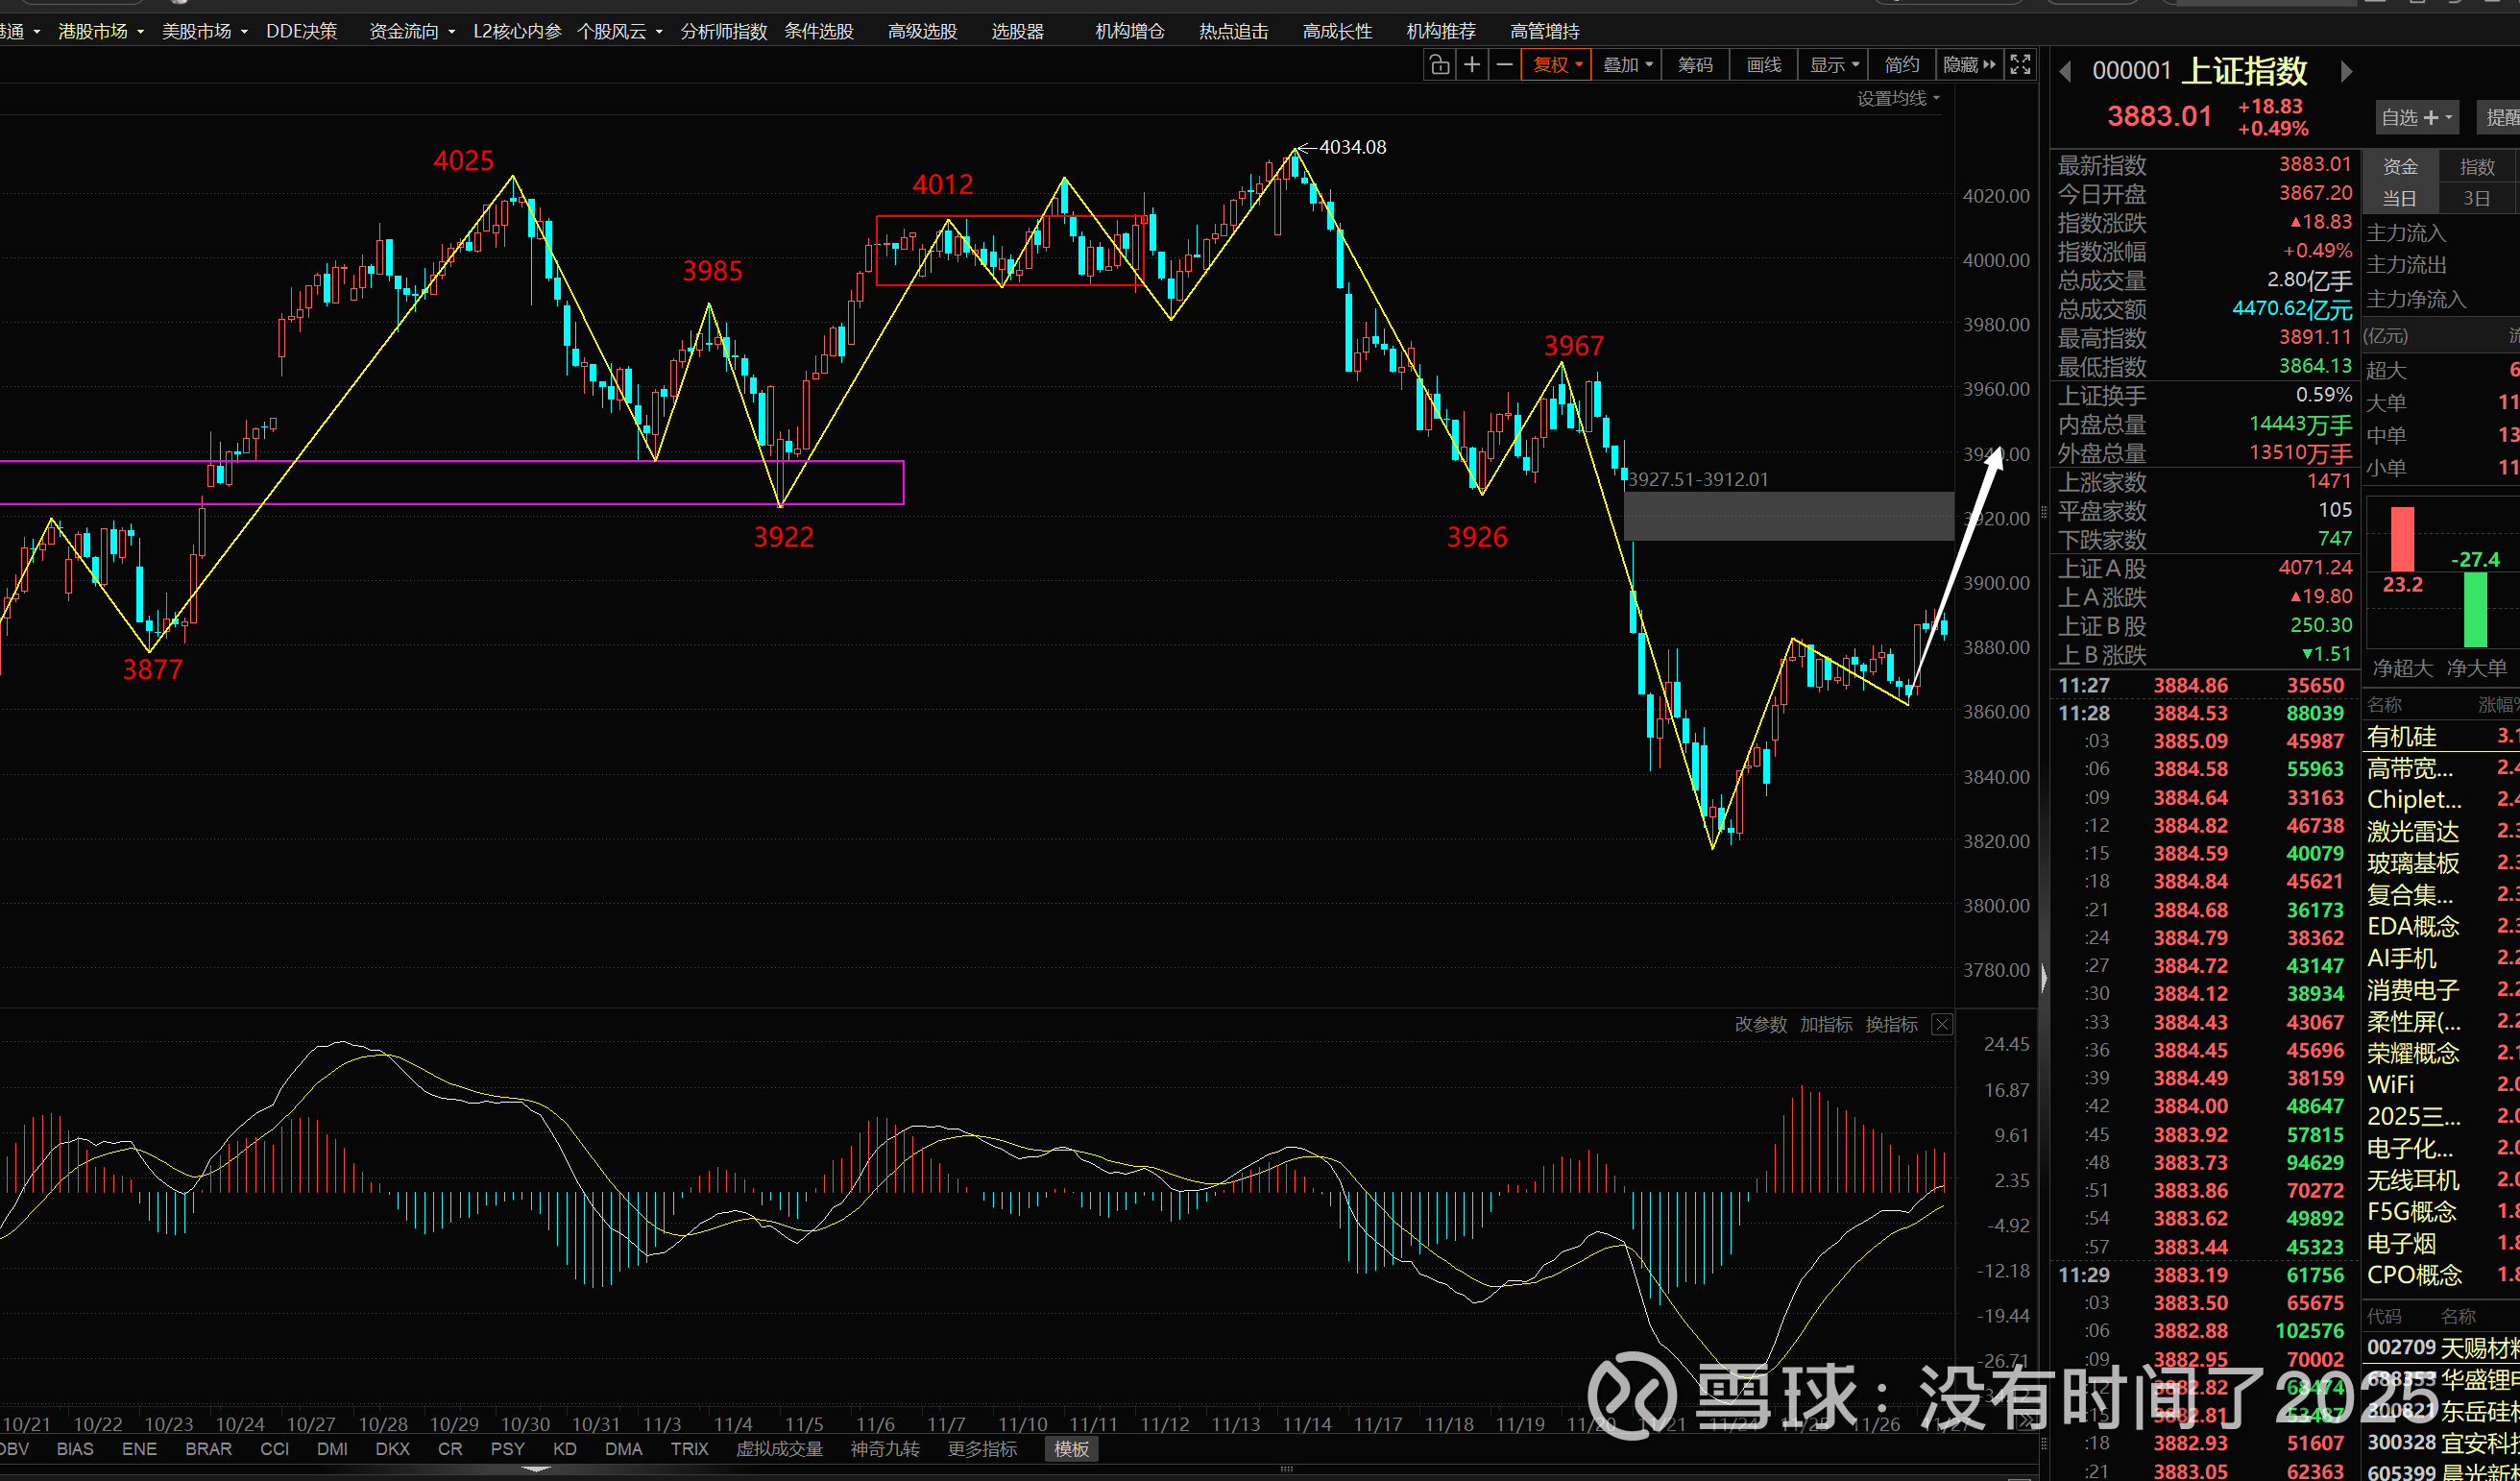Click the double-arrow icon at timeline end
2520x1481 pixels.
2026,1422
